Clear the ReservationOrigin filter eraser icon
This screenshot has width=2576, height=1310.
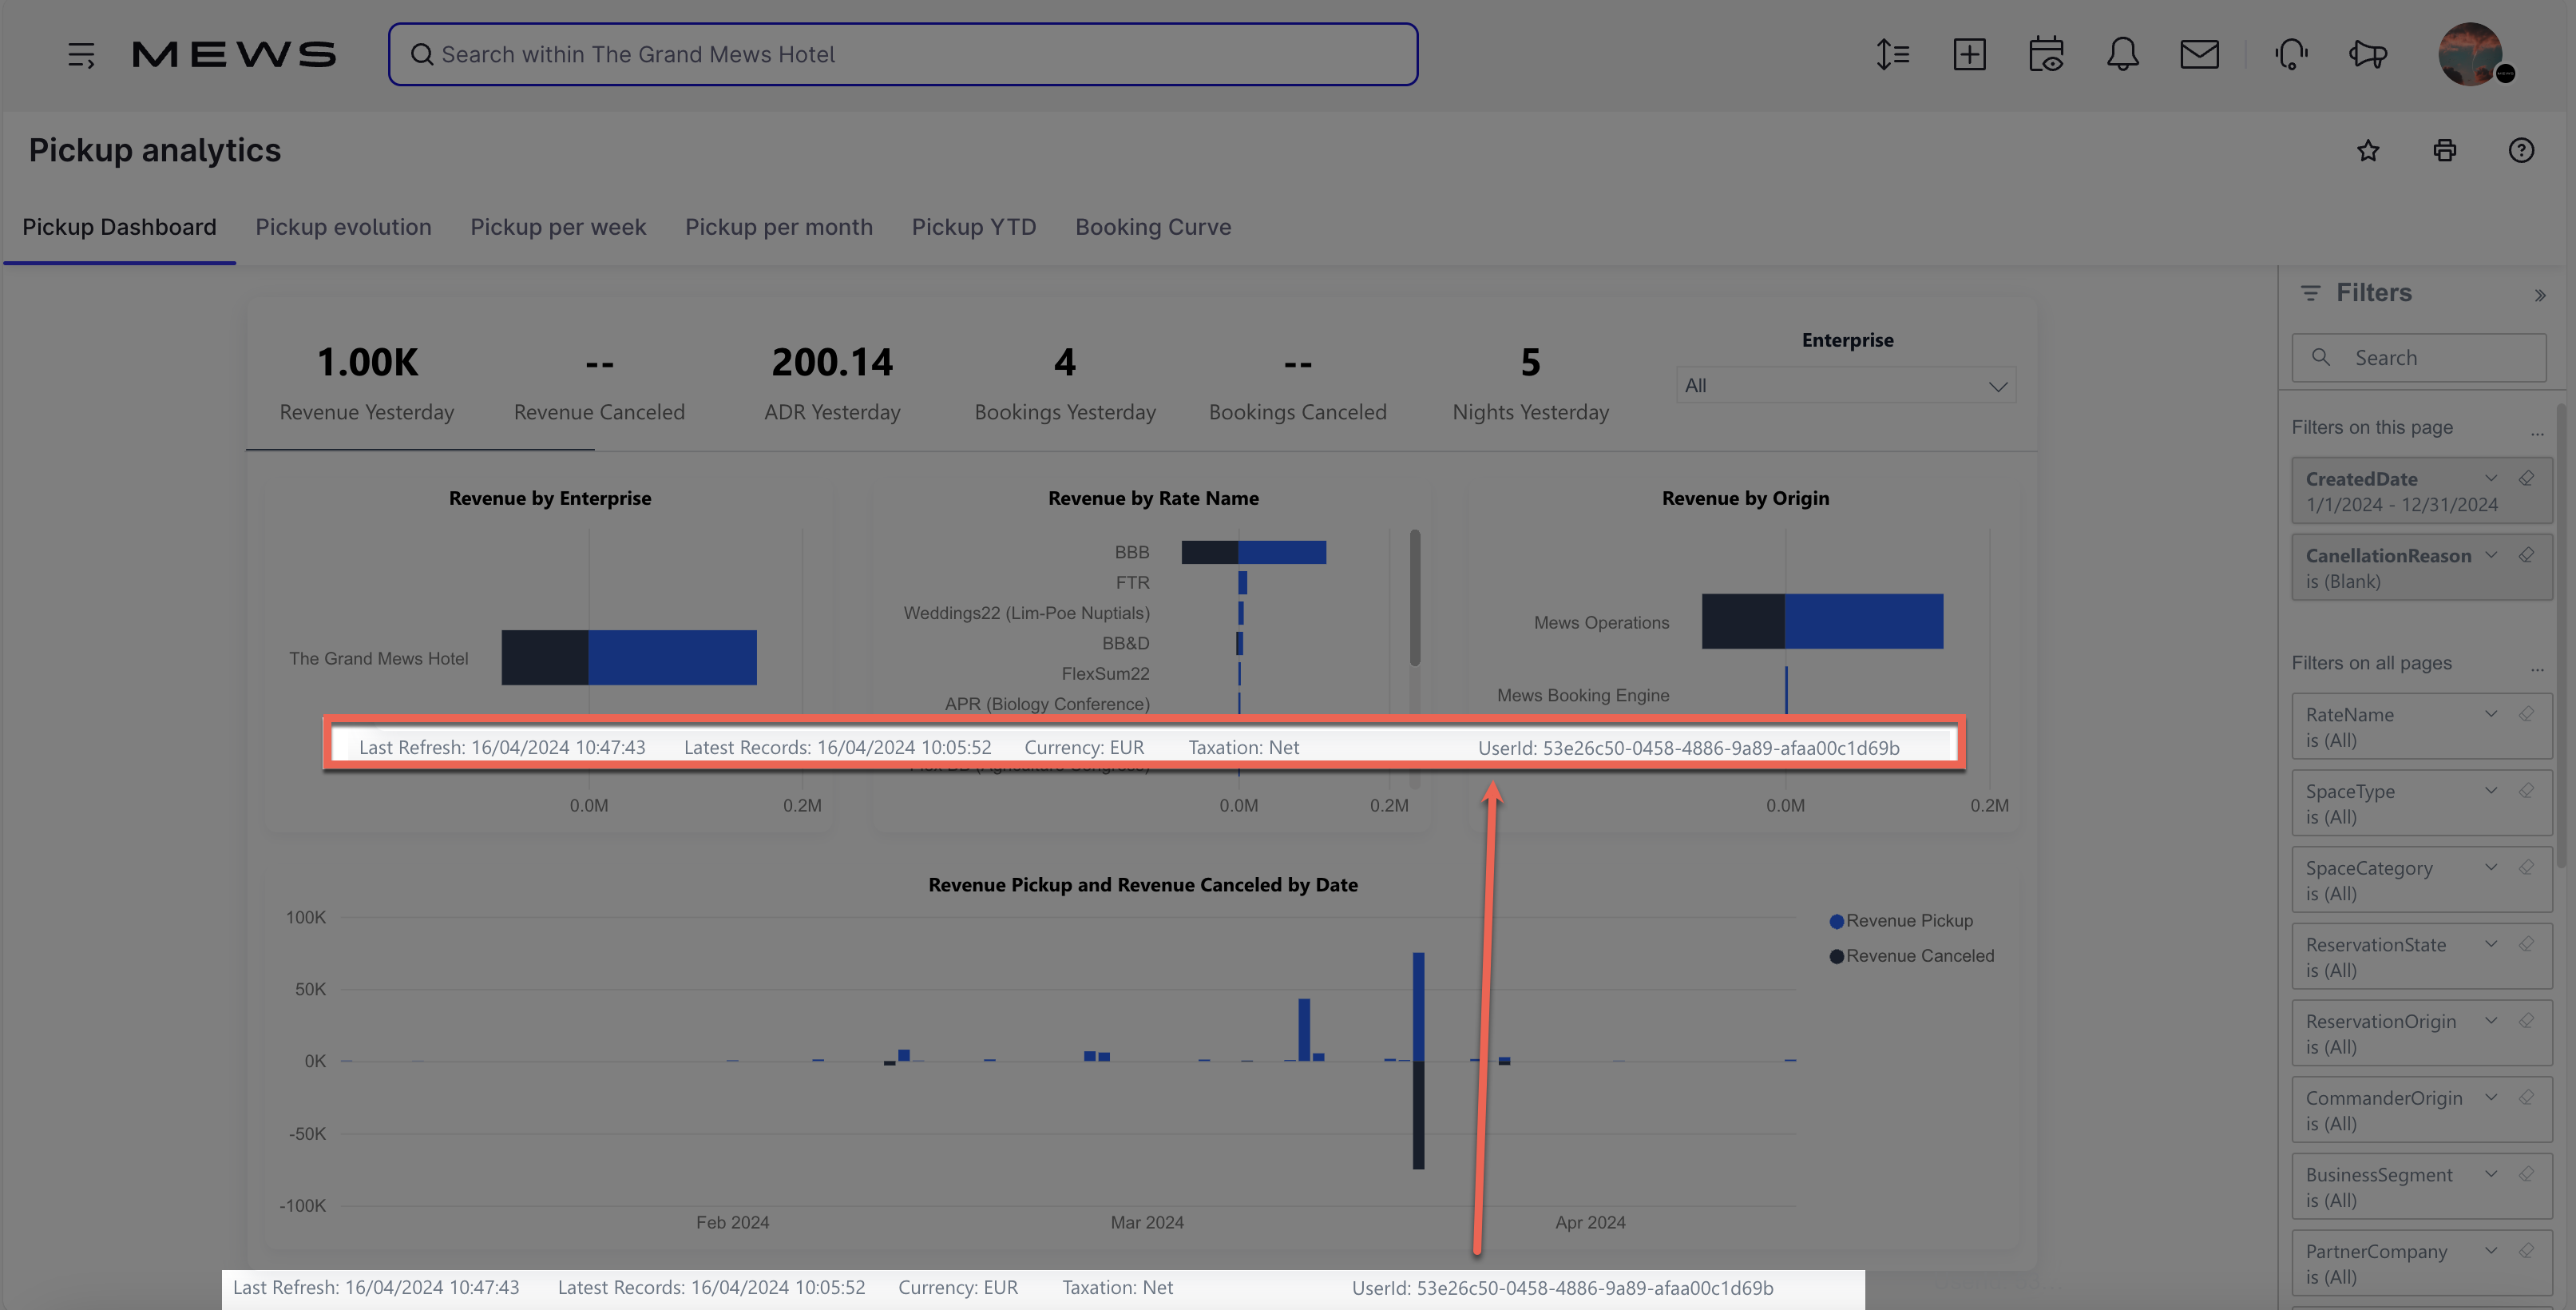point(2526,1021)
